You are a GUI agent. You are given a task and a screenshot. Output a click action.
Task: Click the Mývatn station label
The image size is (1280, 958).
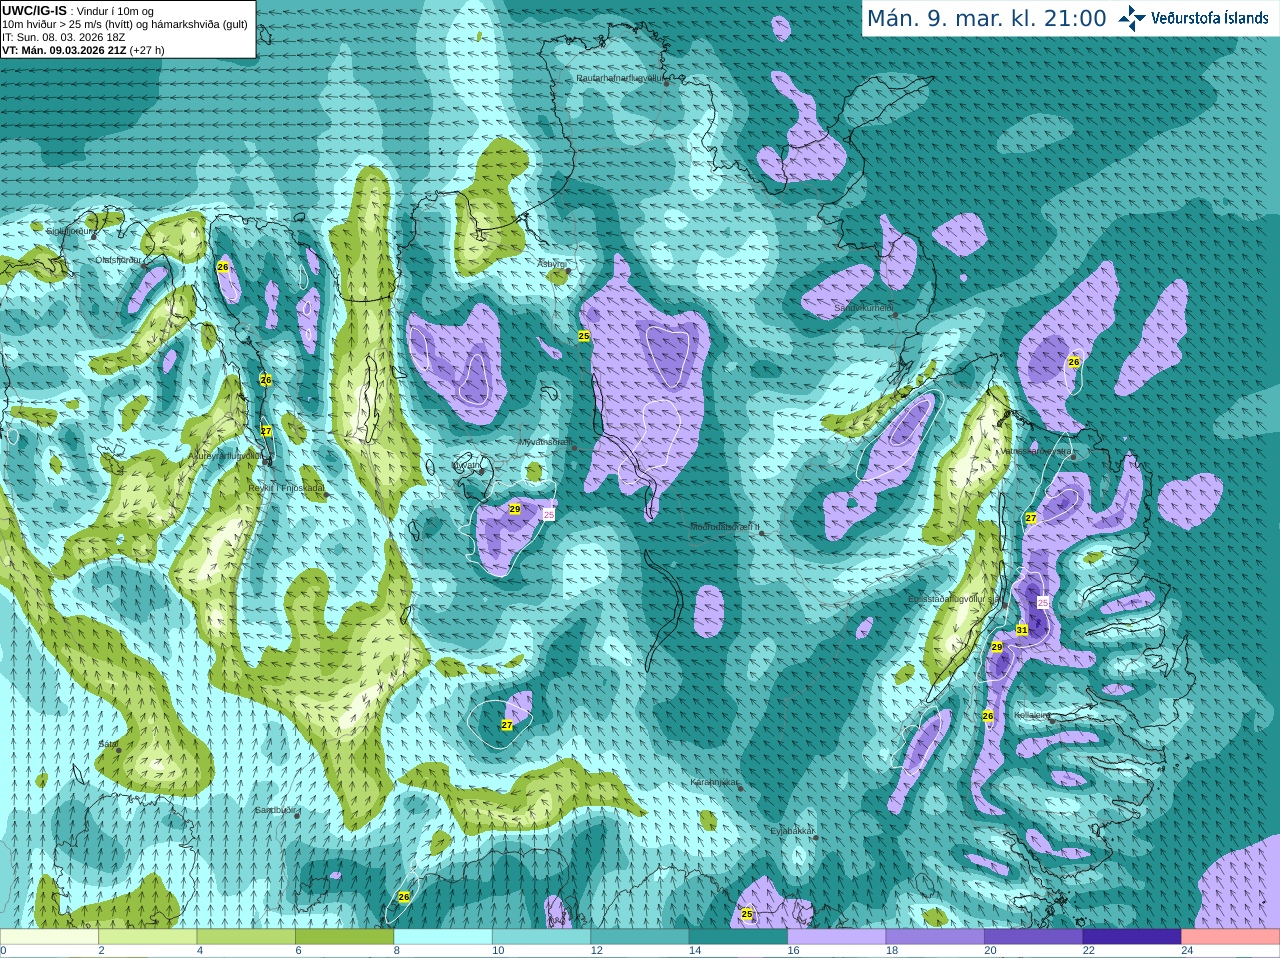(x=466, y=465)
